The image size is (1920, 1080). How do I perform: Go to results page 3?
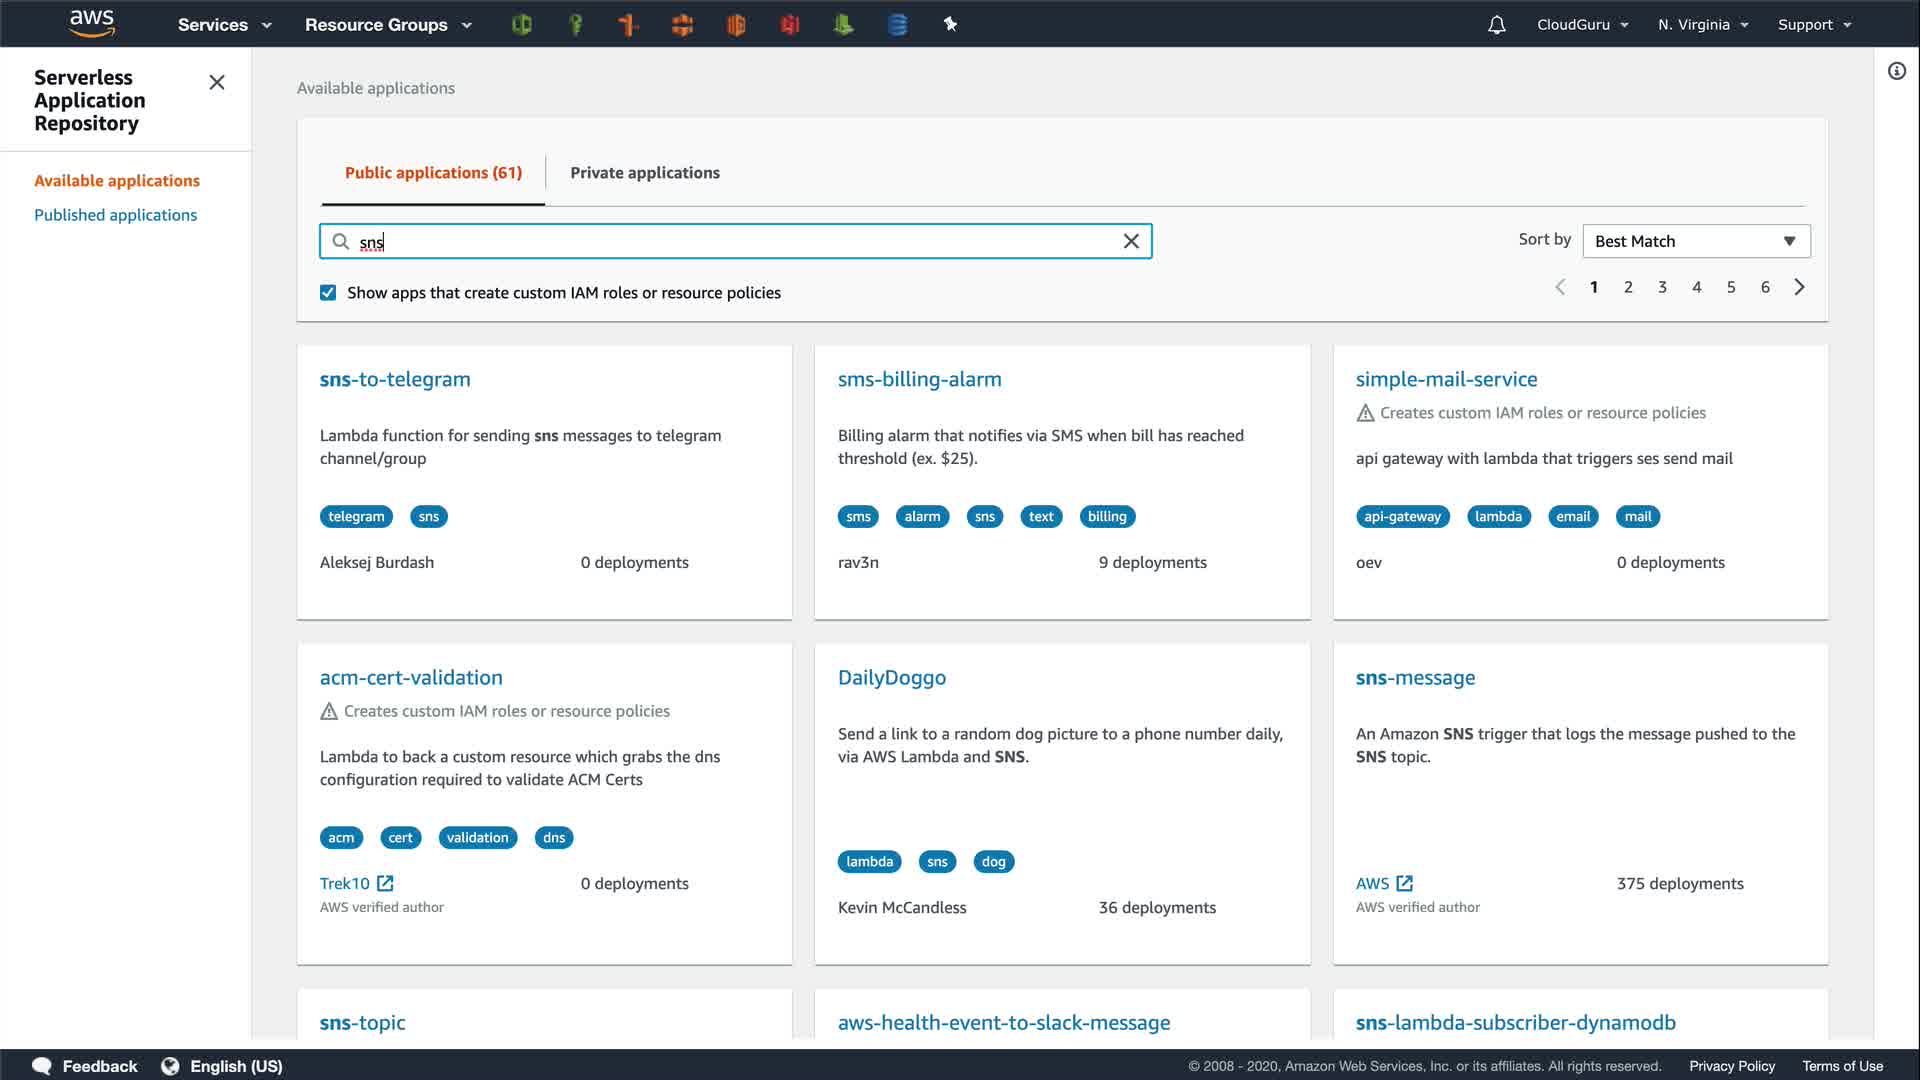(x=1662, y=287)
